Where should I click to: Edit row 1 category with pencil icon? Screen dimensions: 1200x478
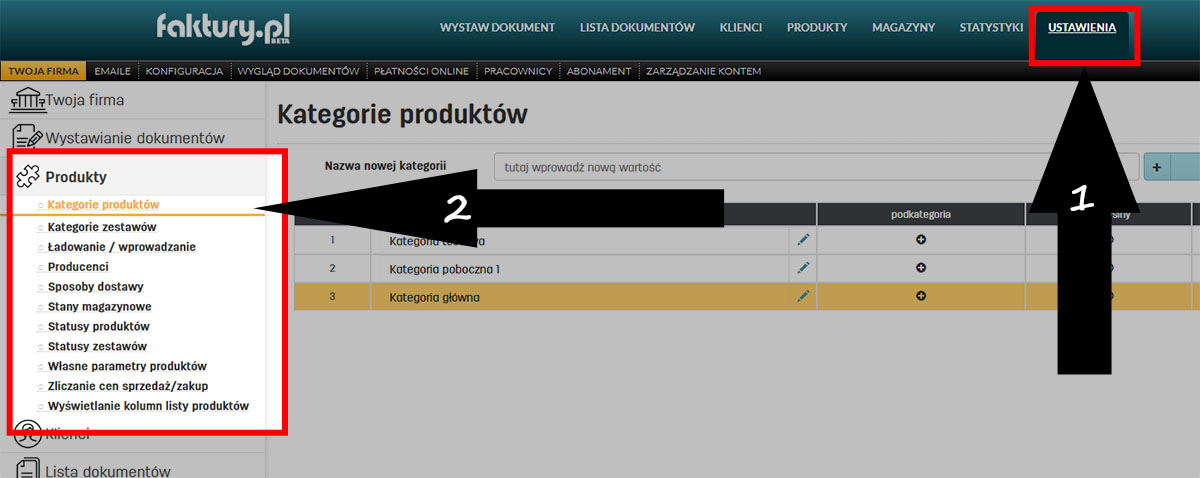(802, 240)
